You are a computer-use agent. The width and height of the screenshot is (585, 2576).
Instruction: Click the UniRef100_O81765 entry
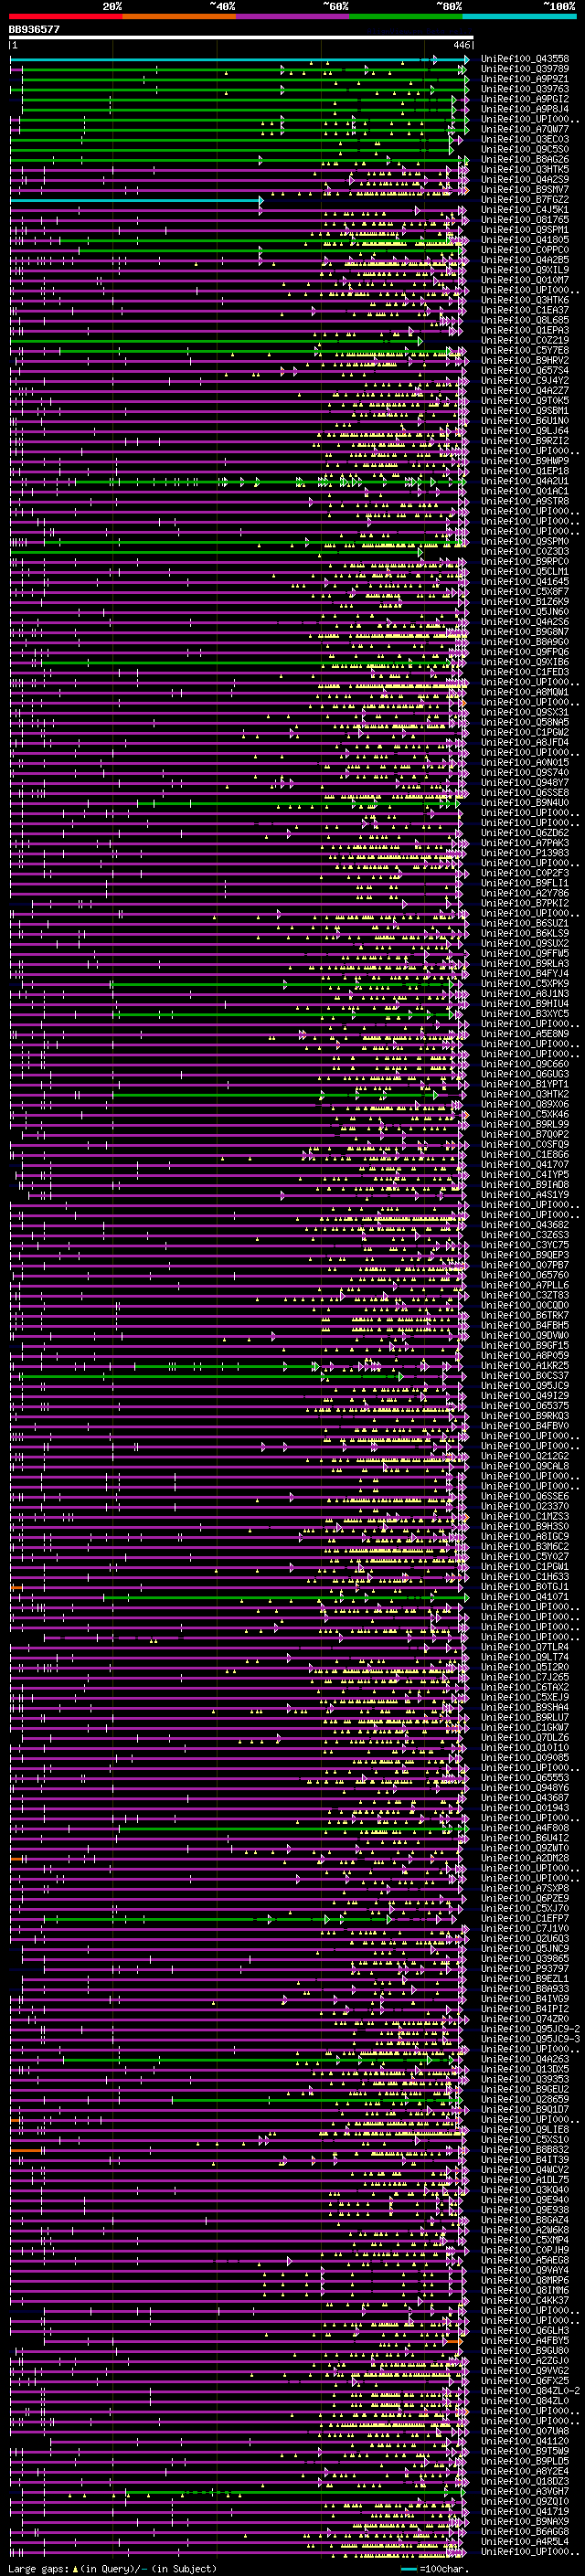524,219
